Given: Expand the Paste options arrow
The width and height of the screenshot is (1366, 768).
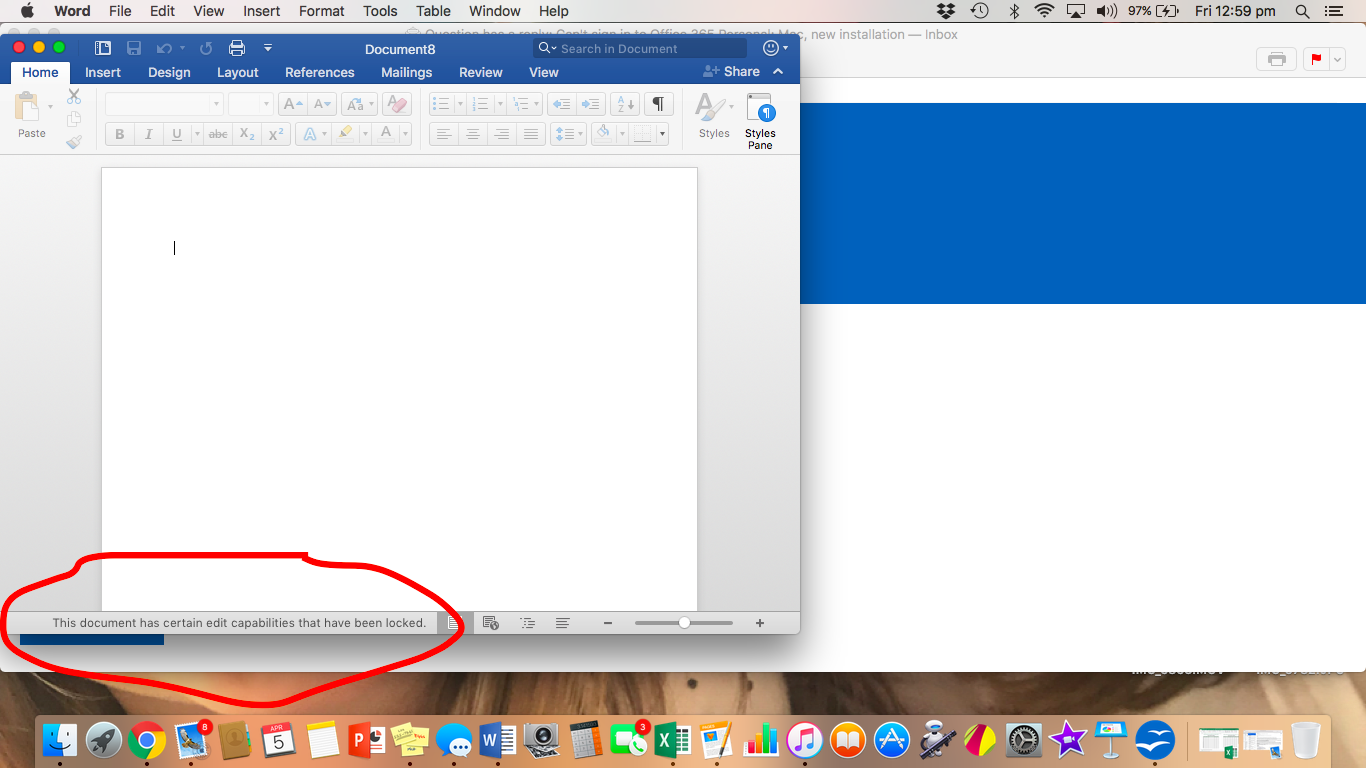Looking at the screenshot, I should tap(51, 106).
